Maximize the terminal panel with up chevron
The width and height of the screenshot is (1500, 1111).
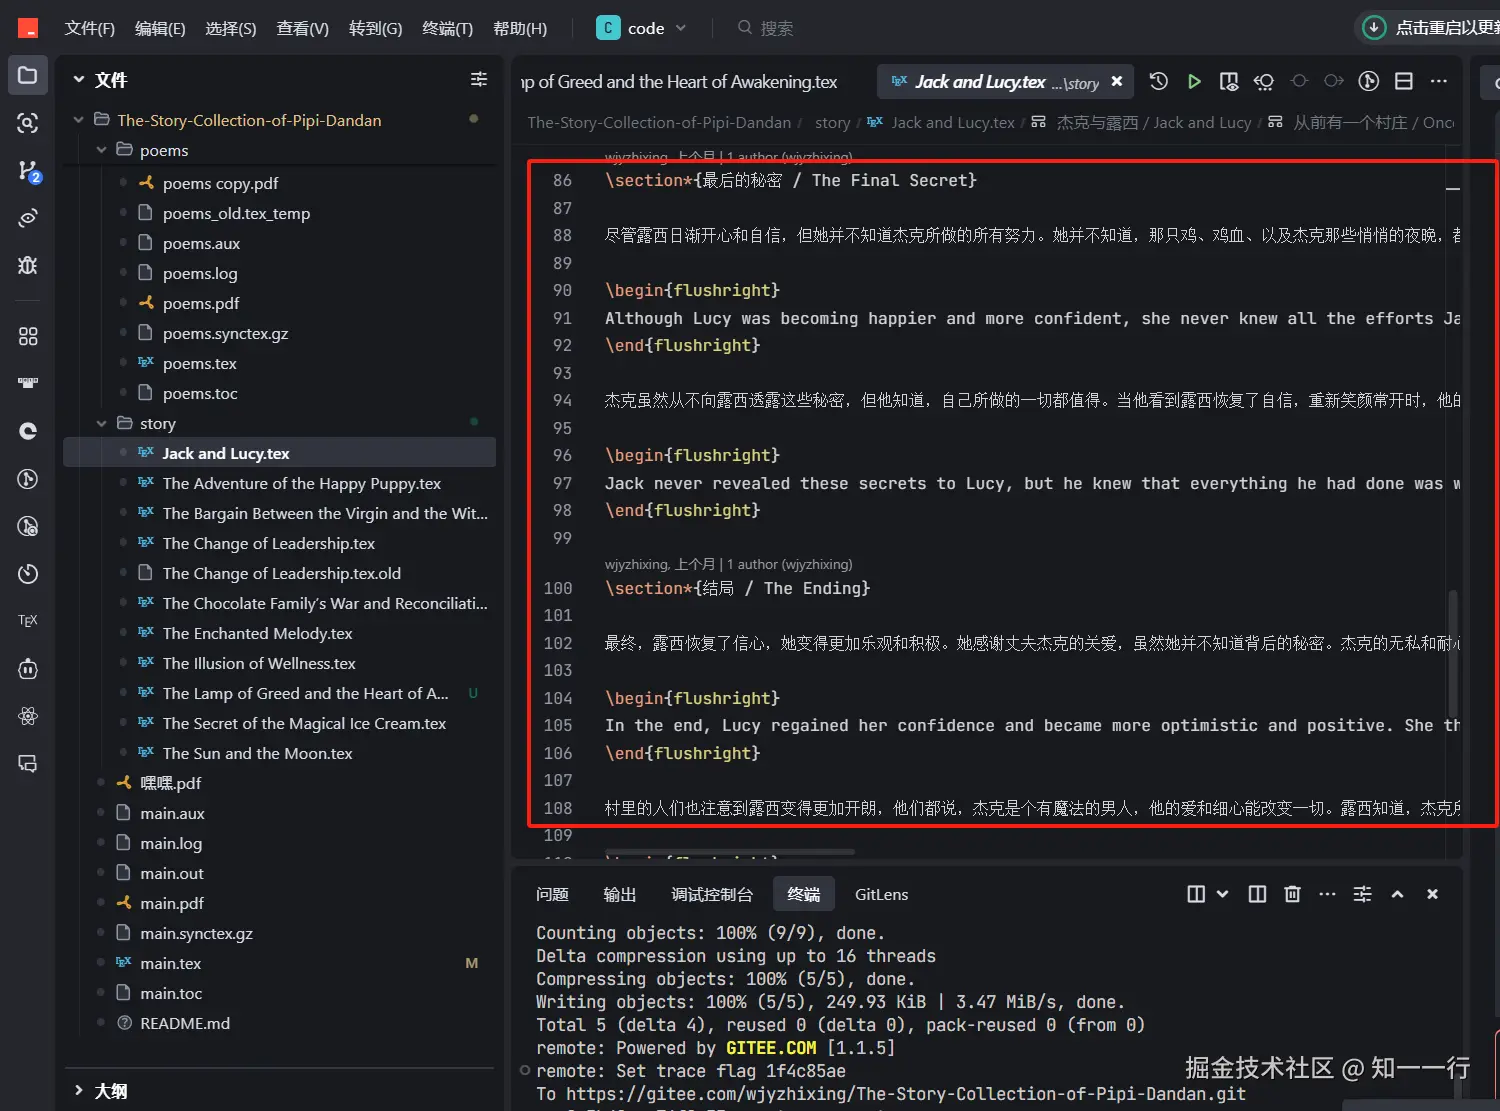click(1397, 894)
